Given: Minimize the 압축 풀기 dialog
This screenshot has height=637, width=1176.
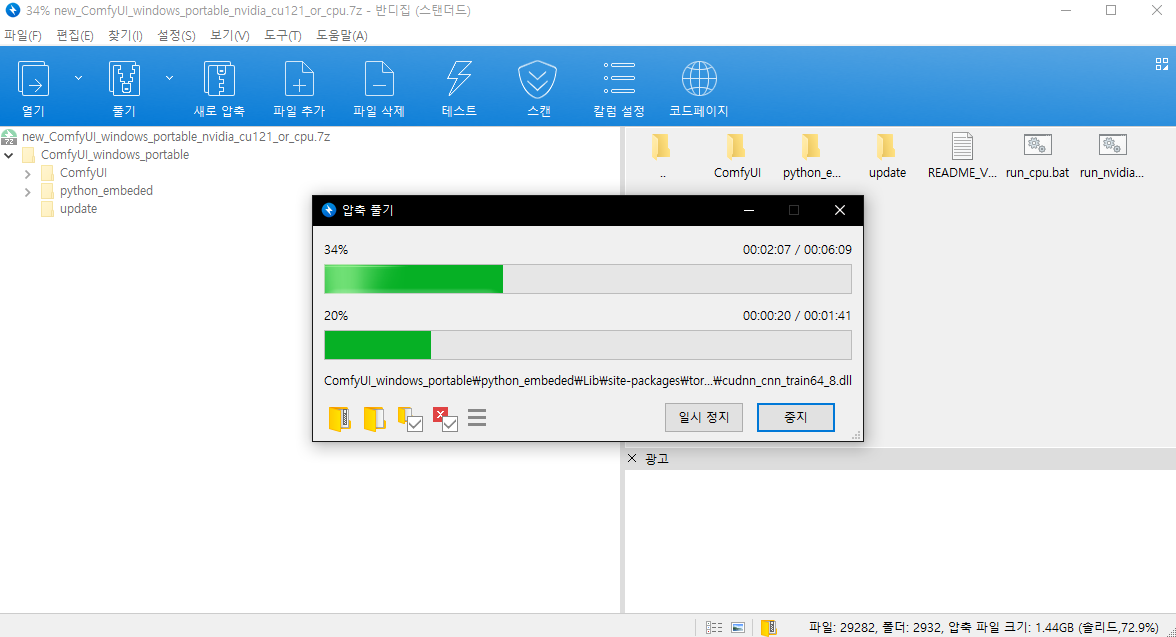Looking at the screenshot, I should [748, 210].
